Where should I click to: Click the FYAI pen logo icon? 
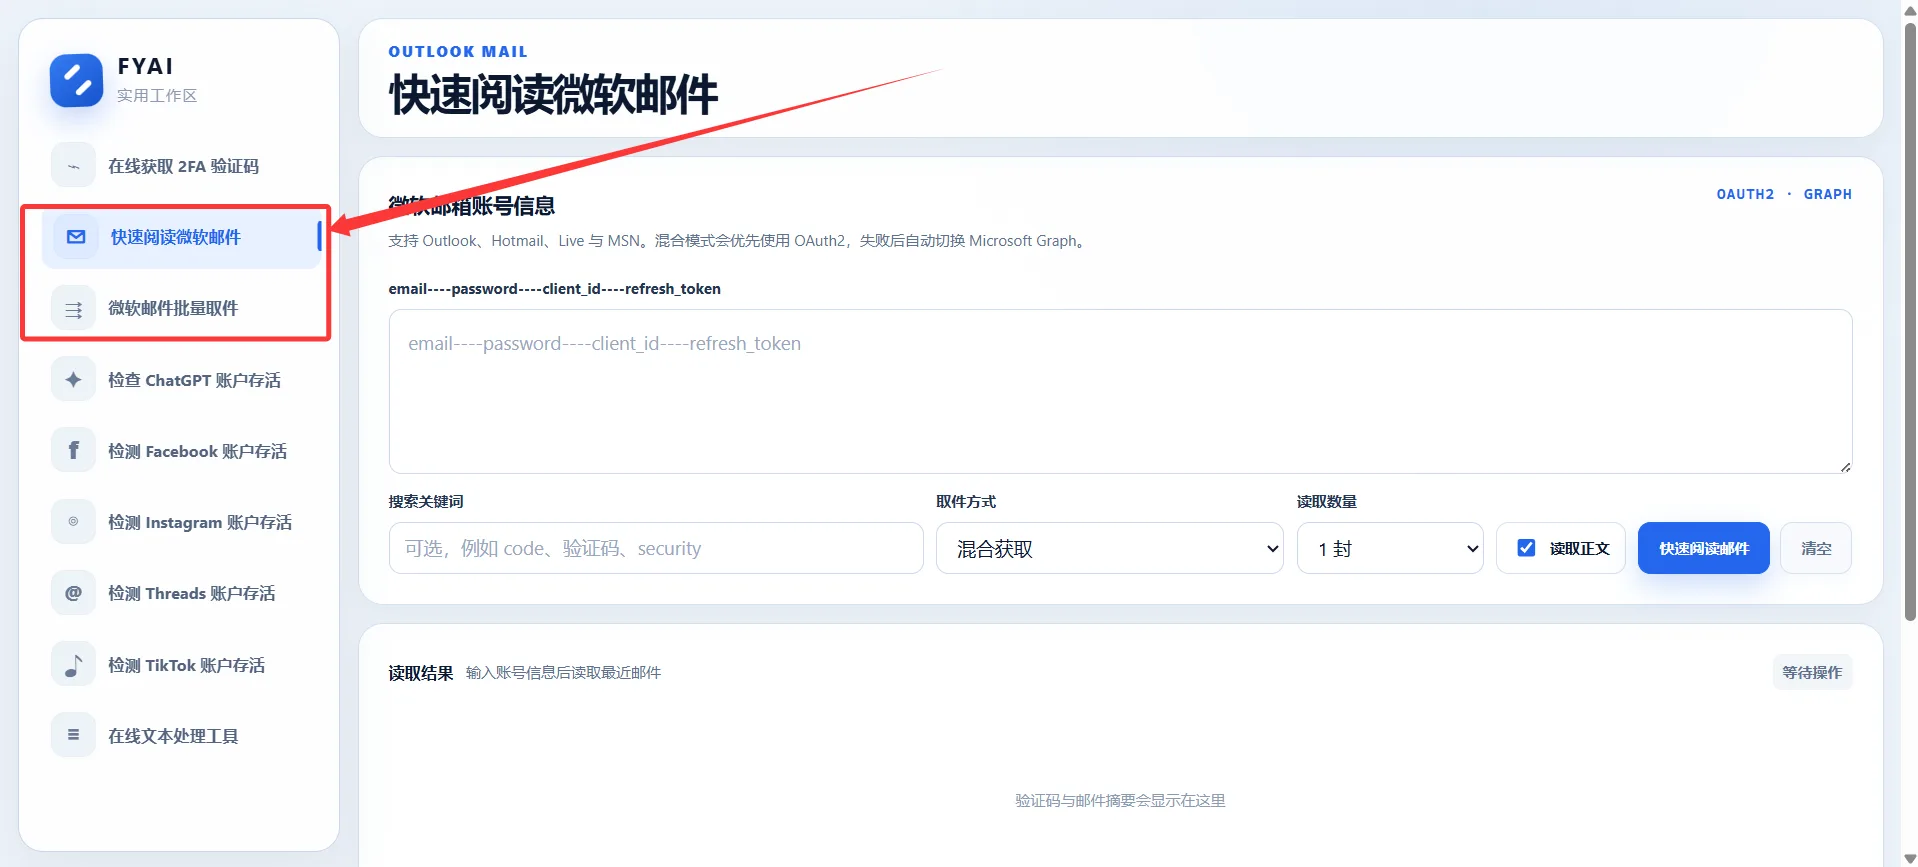[77, 80]
